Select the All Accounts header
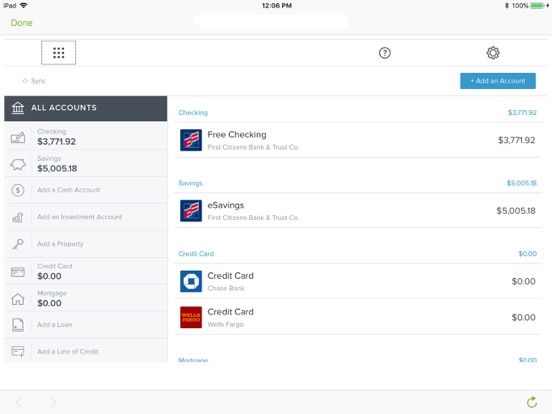Image resolution: width=552 pixels, height=414 pixels. 86,108
